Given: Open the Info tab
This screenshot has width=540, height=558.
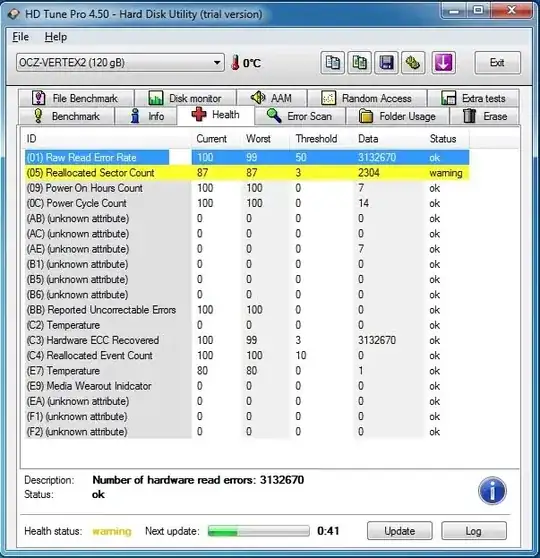Looking at the screenshot, I should click(x=146, y=116).
